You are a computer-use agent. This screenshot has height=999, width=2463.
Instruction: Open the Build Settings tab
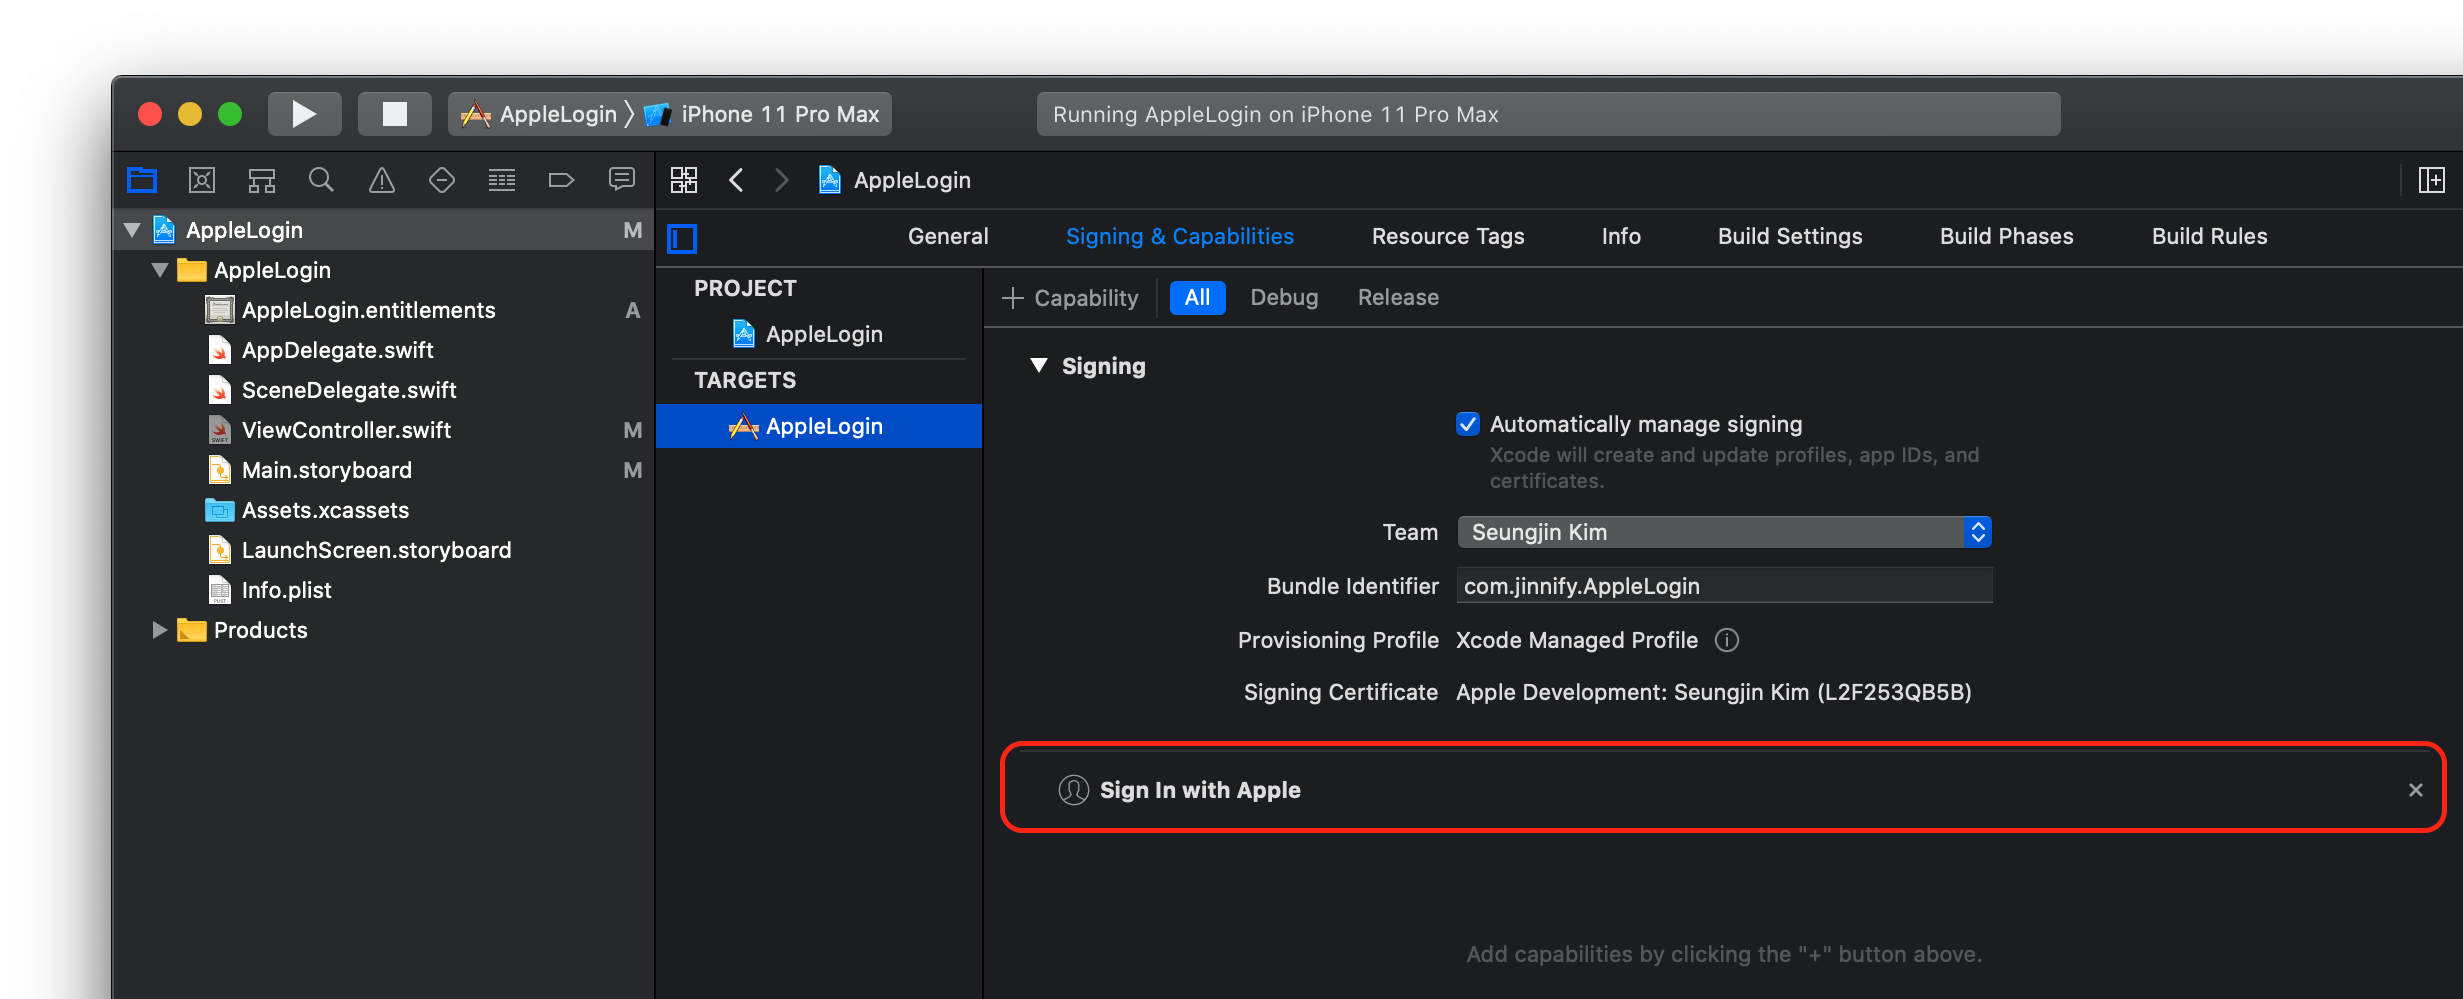1790,236
